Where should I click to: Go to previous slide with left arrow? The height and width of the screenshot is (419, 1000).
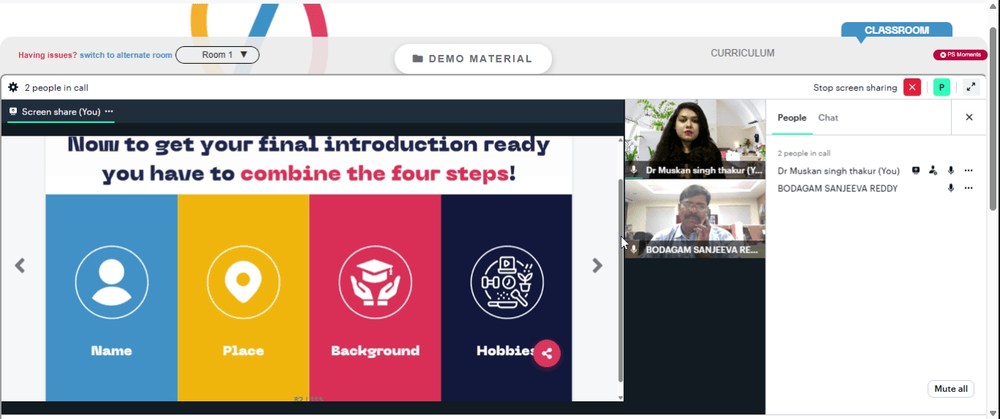pos(20,265)
